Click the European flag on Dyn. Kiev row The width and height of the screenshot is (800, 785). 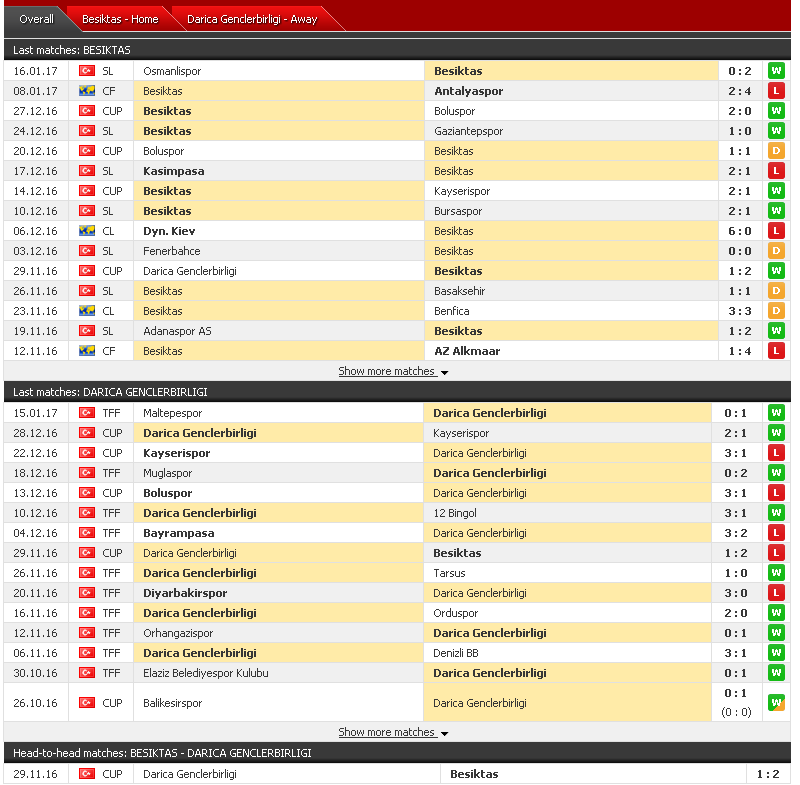[x=87, y=231]
